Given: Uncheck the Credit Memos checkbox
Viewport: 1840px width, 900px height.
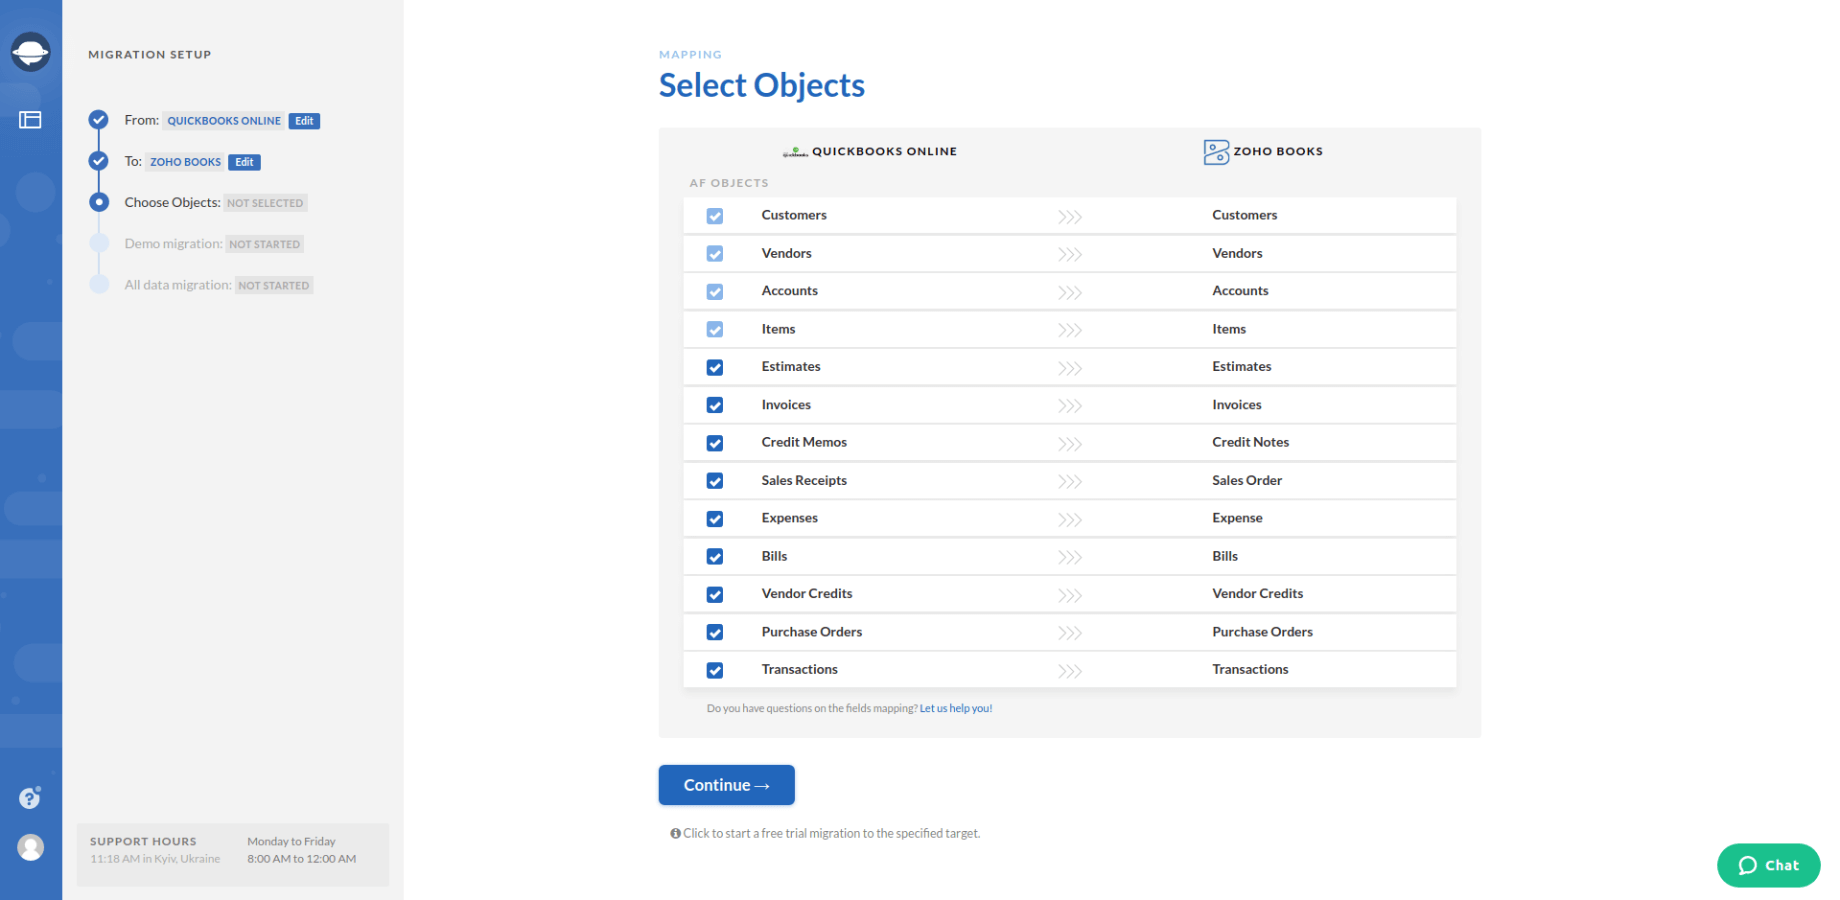Looking at the screenshot, I should click(715, 443).
